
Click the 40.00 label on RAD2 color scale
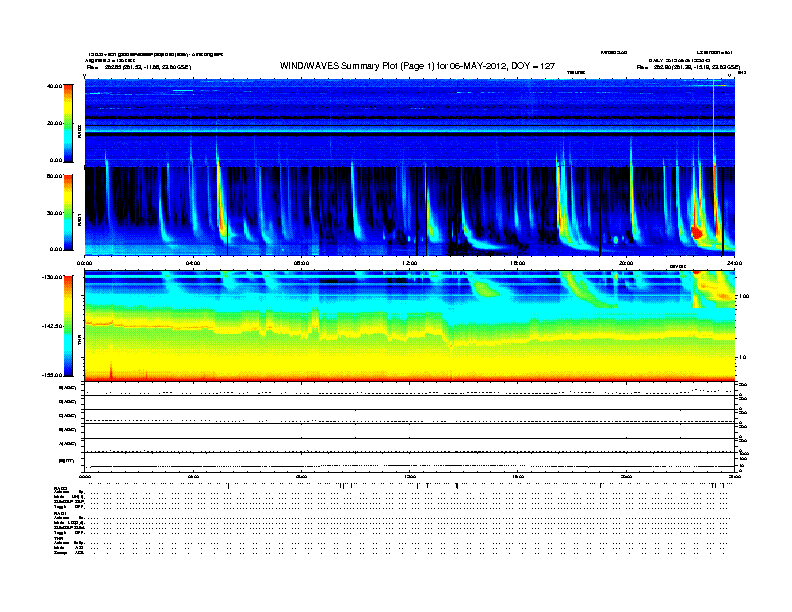pyautogui.click(x=54, y=86)
